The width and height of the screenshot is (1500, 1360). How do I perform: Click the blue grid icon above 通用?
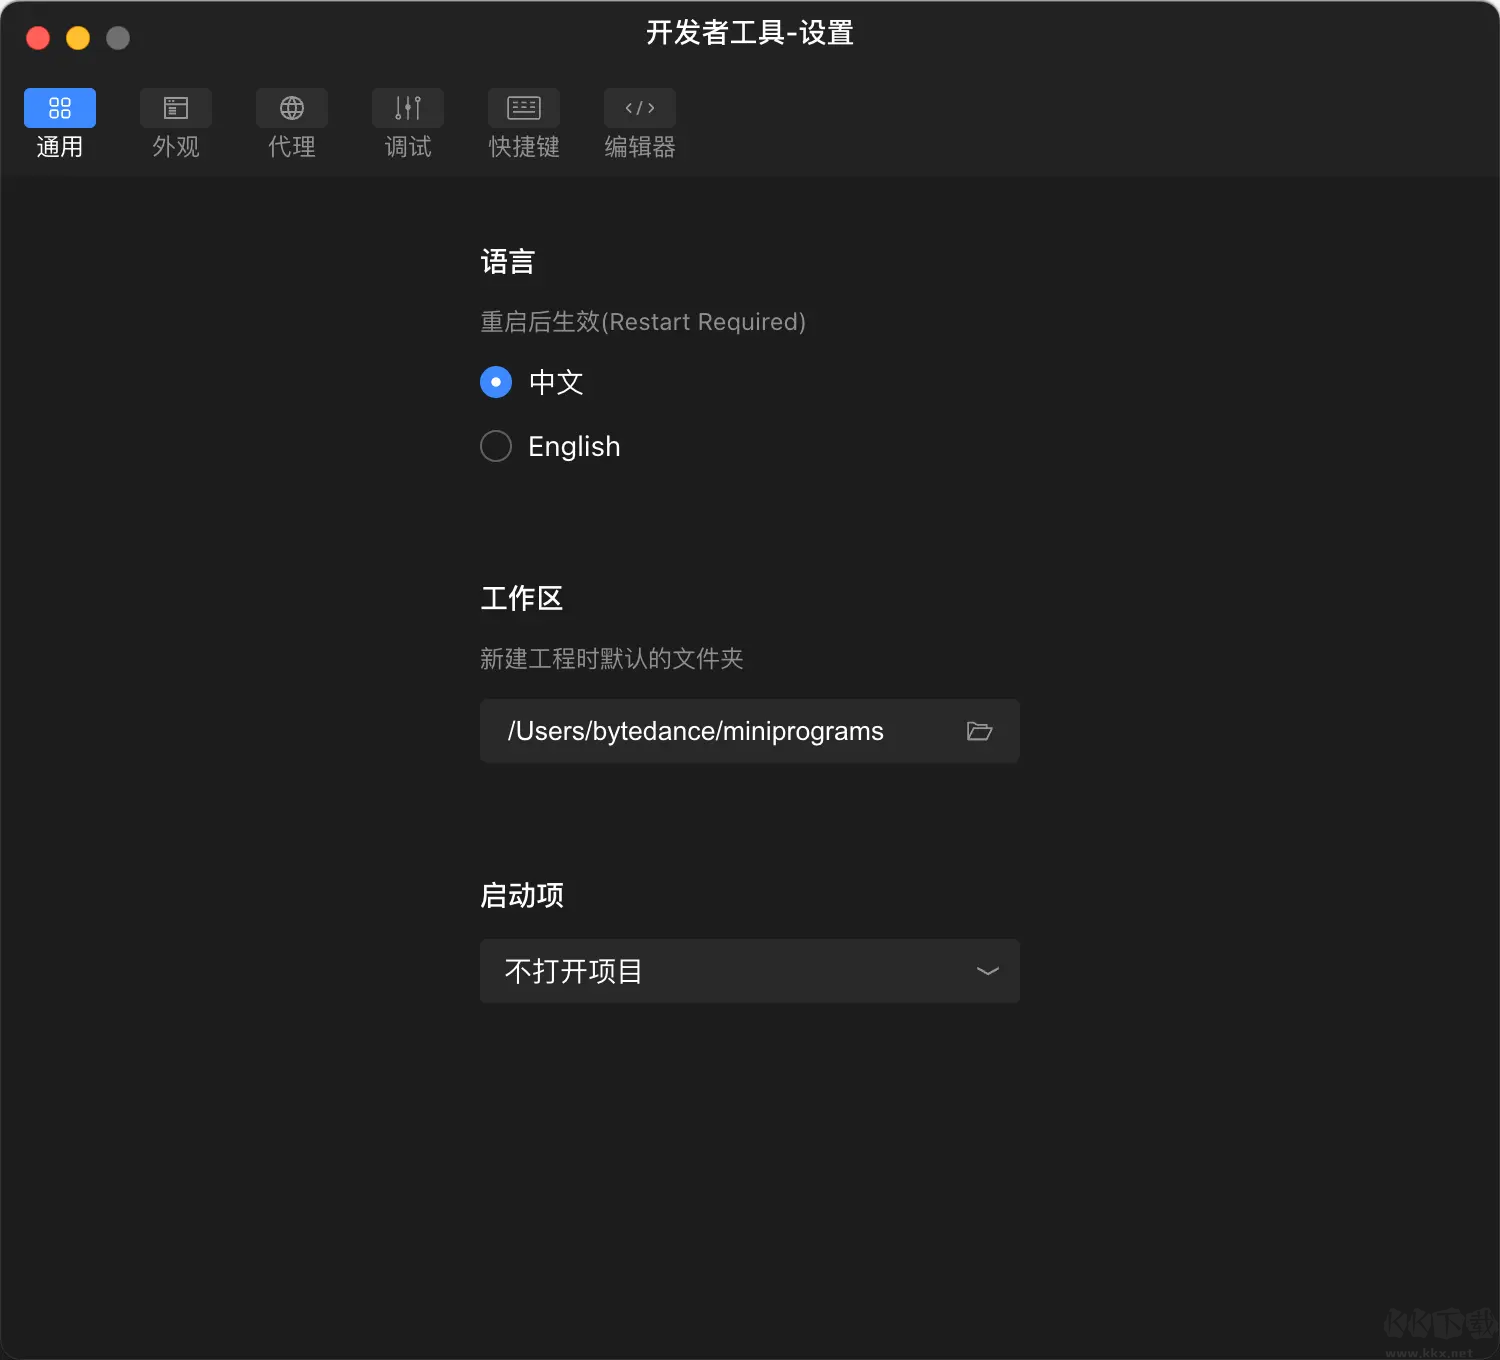click(59, 107)
